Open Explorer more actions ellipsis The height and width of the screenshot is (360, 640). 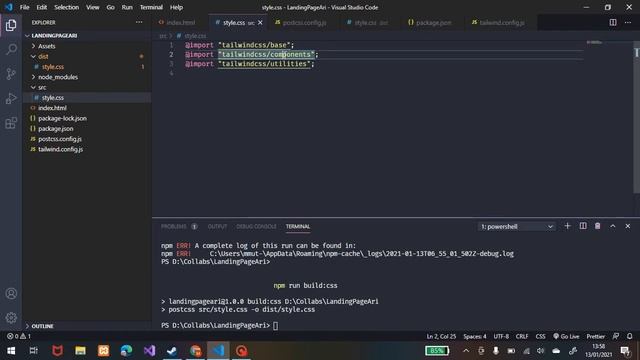click(139, 22)
